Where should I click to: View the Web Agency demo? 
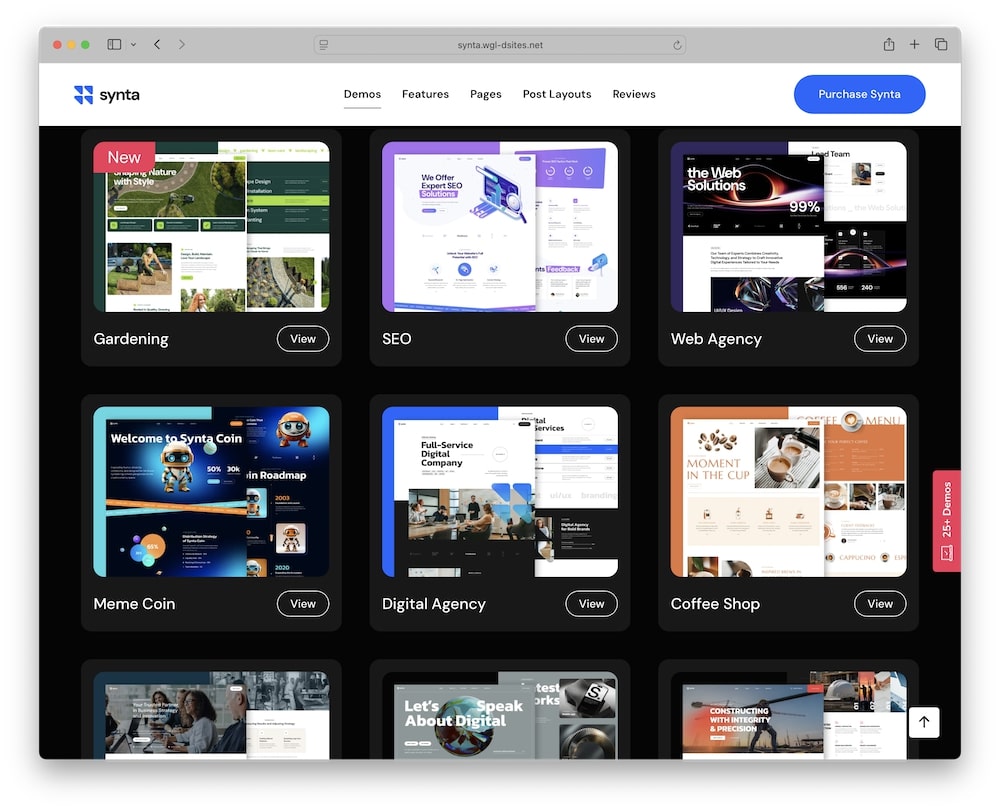(879, 339)
